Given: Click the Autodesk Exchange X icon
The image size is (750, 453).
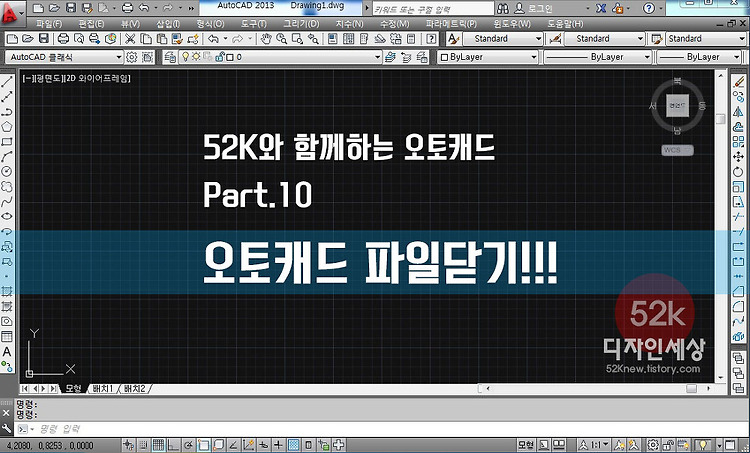Looking at the screenshot, I should tap(601, 8).
